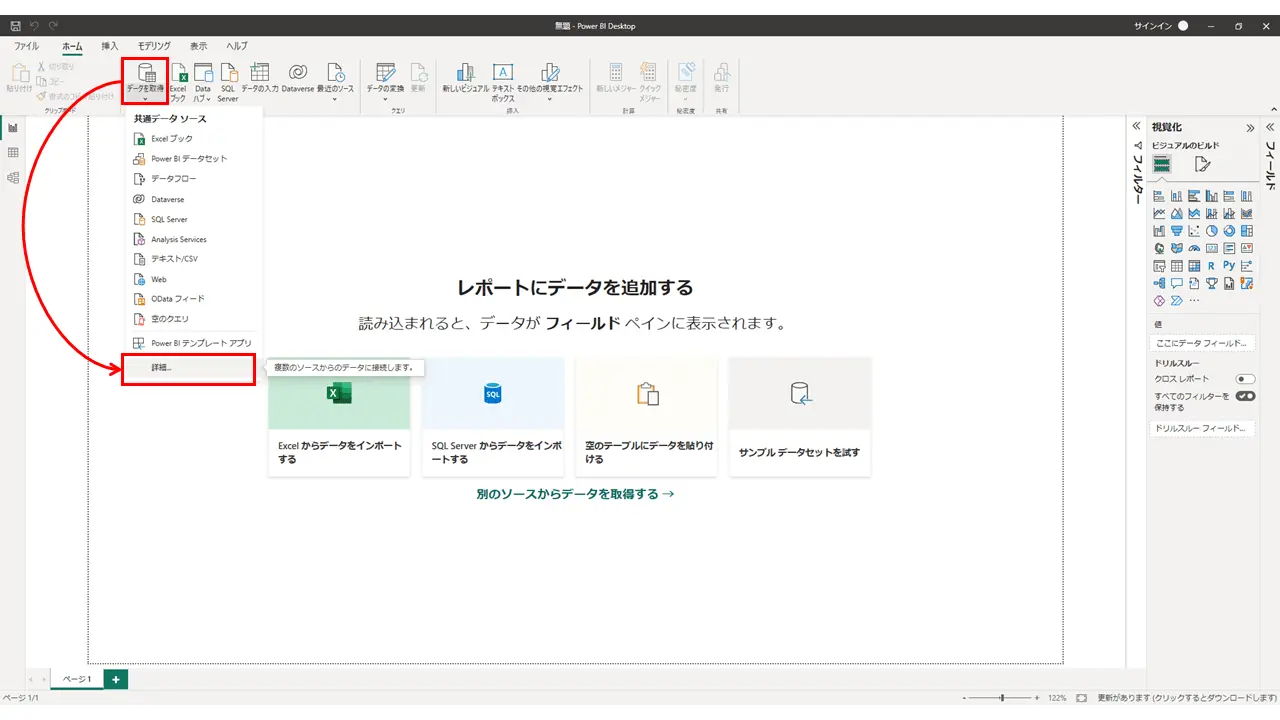
Task: Select the gauge visual icon
Action: tap(1194, 248)
